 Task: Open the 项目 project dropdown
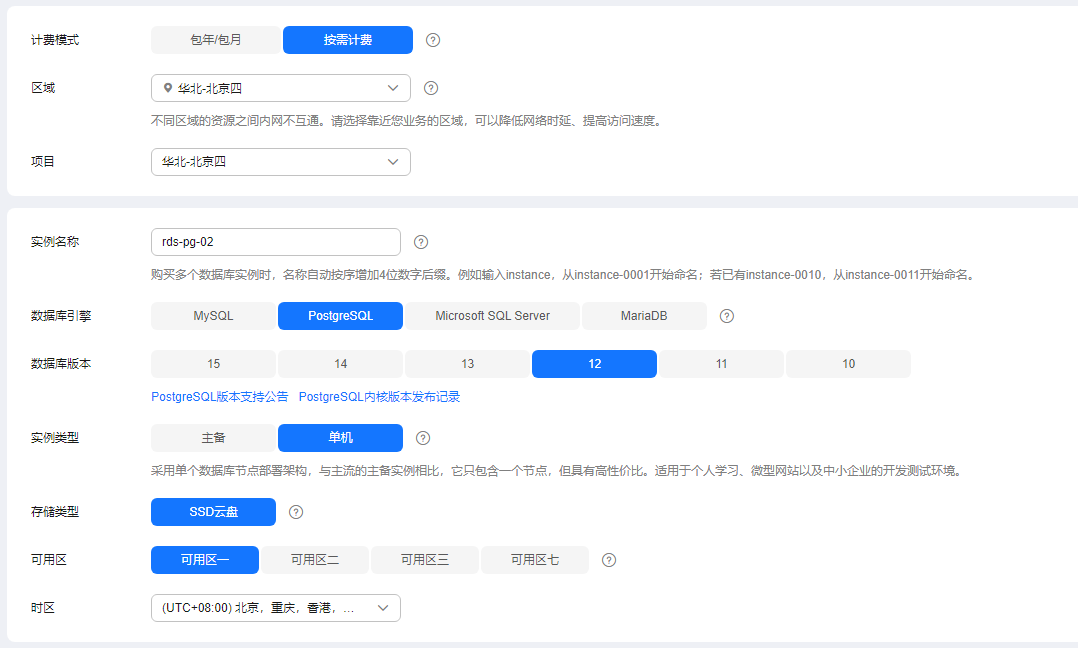pos(280,162)
